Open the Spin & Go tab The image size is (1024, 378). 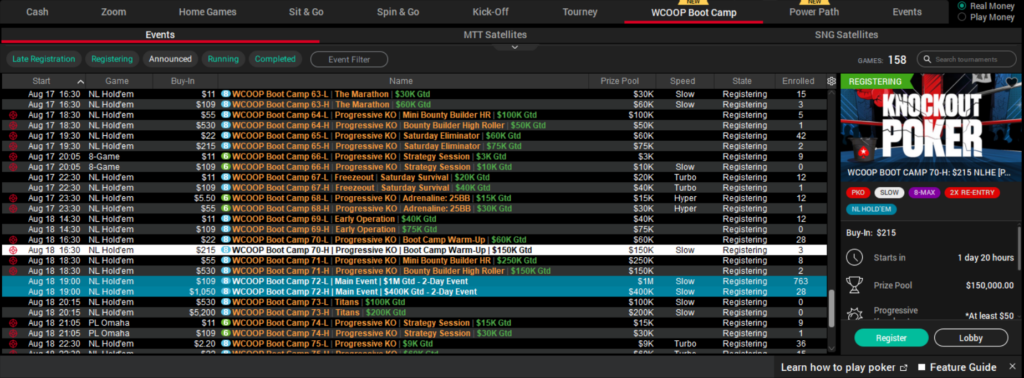click(x=398, y=12)
